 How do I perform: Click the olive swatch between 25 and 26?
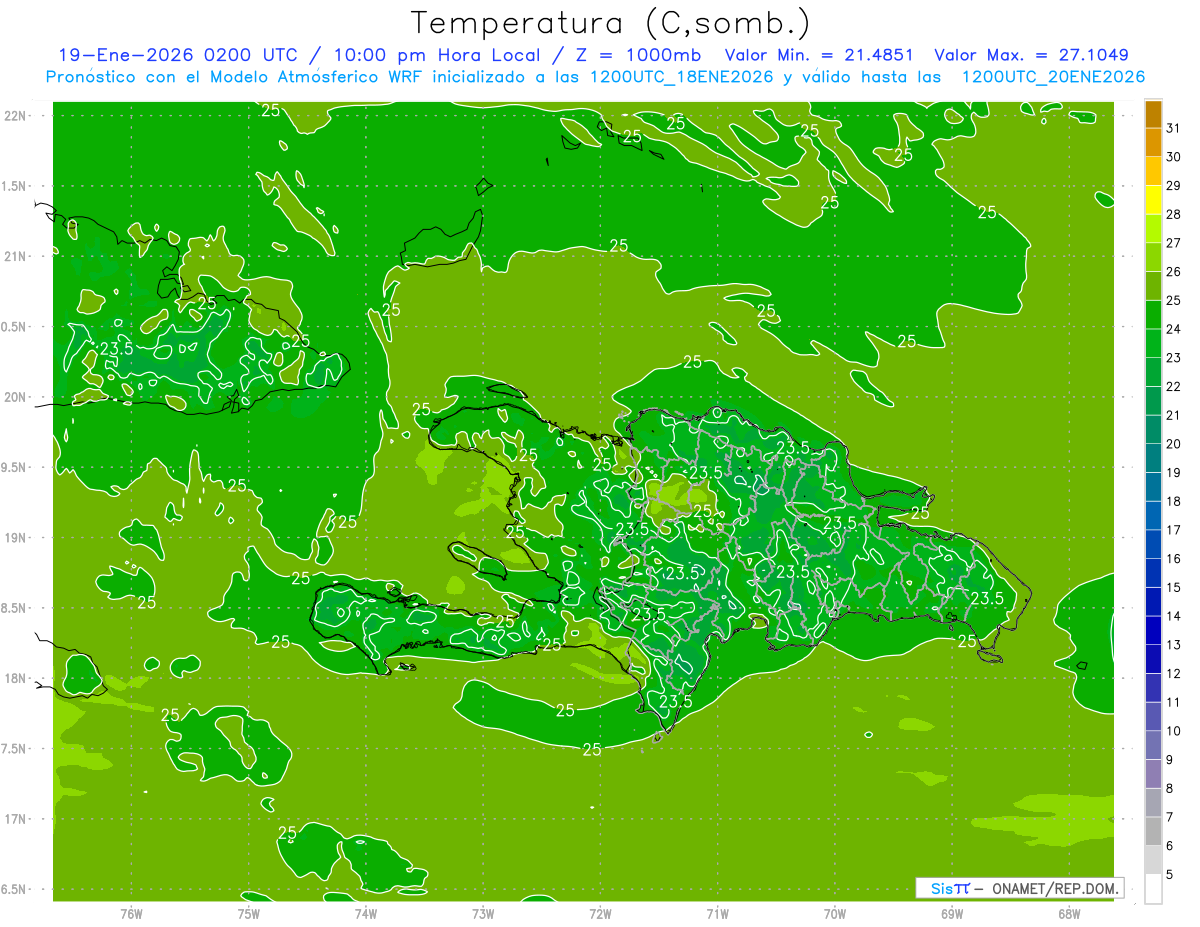coord(1153,287)
